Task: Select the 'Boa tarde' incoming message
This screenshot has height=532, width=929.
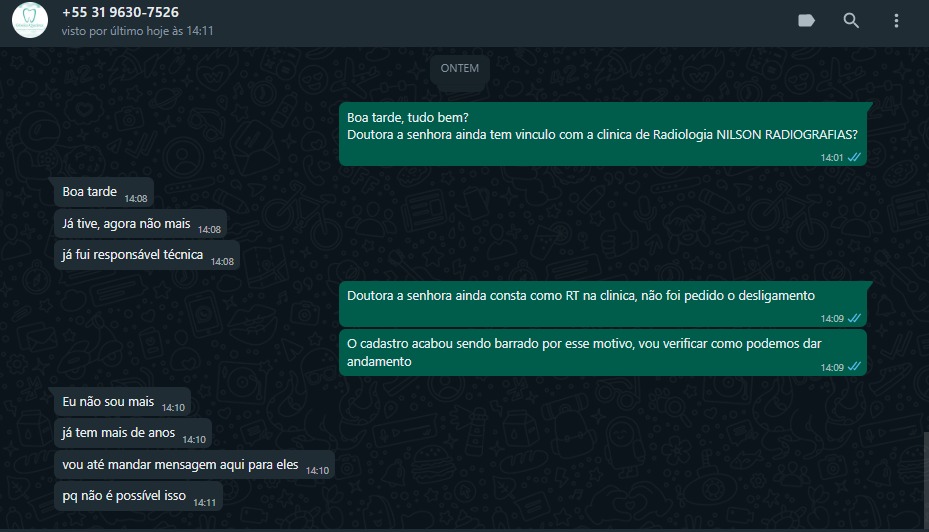Action: pyautogui.click(x=104, y=192)
